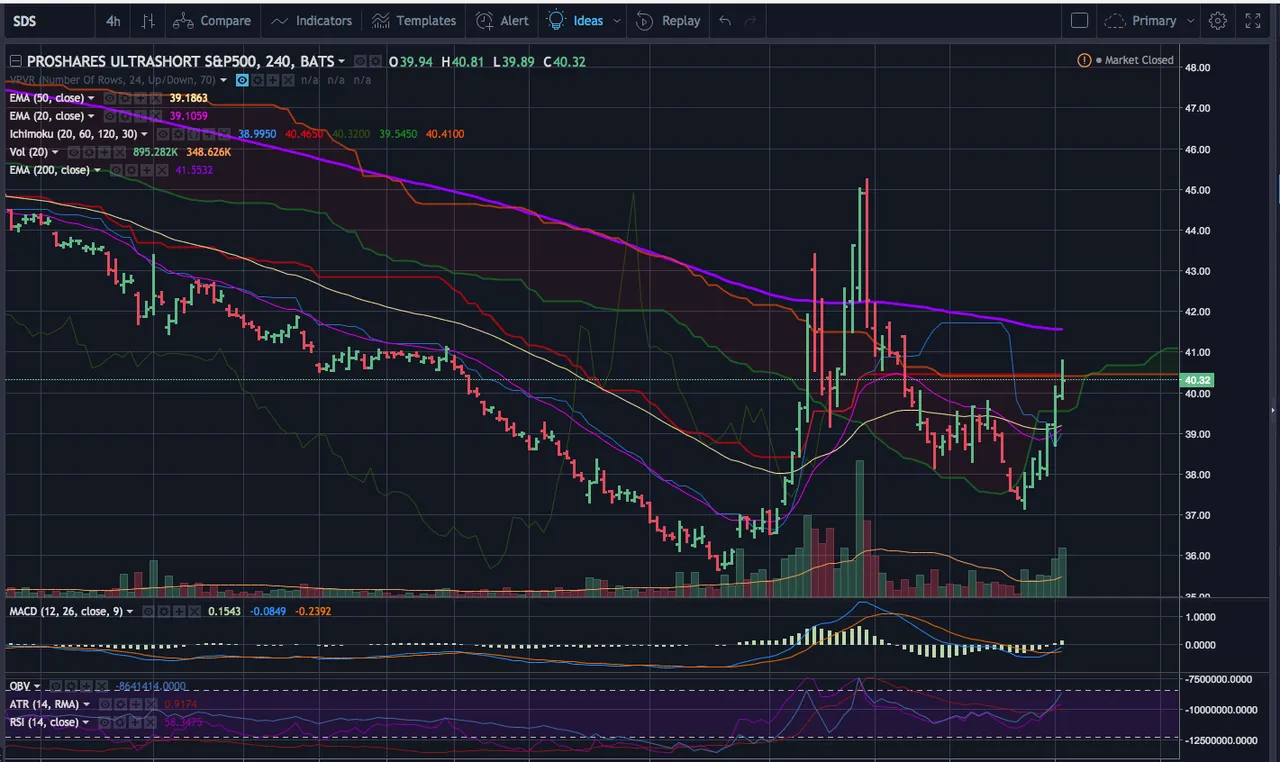Open the Compare symbols tool

pos(211,21)
